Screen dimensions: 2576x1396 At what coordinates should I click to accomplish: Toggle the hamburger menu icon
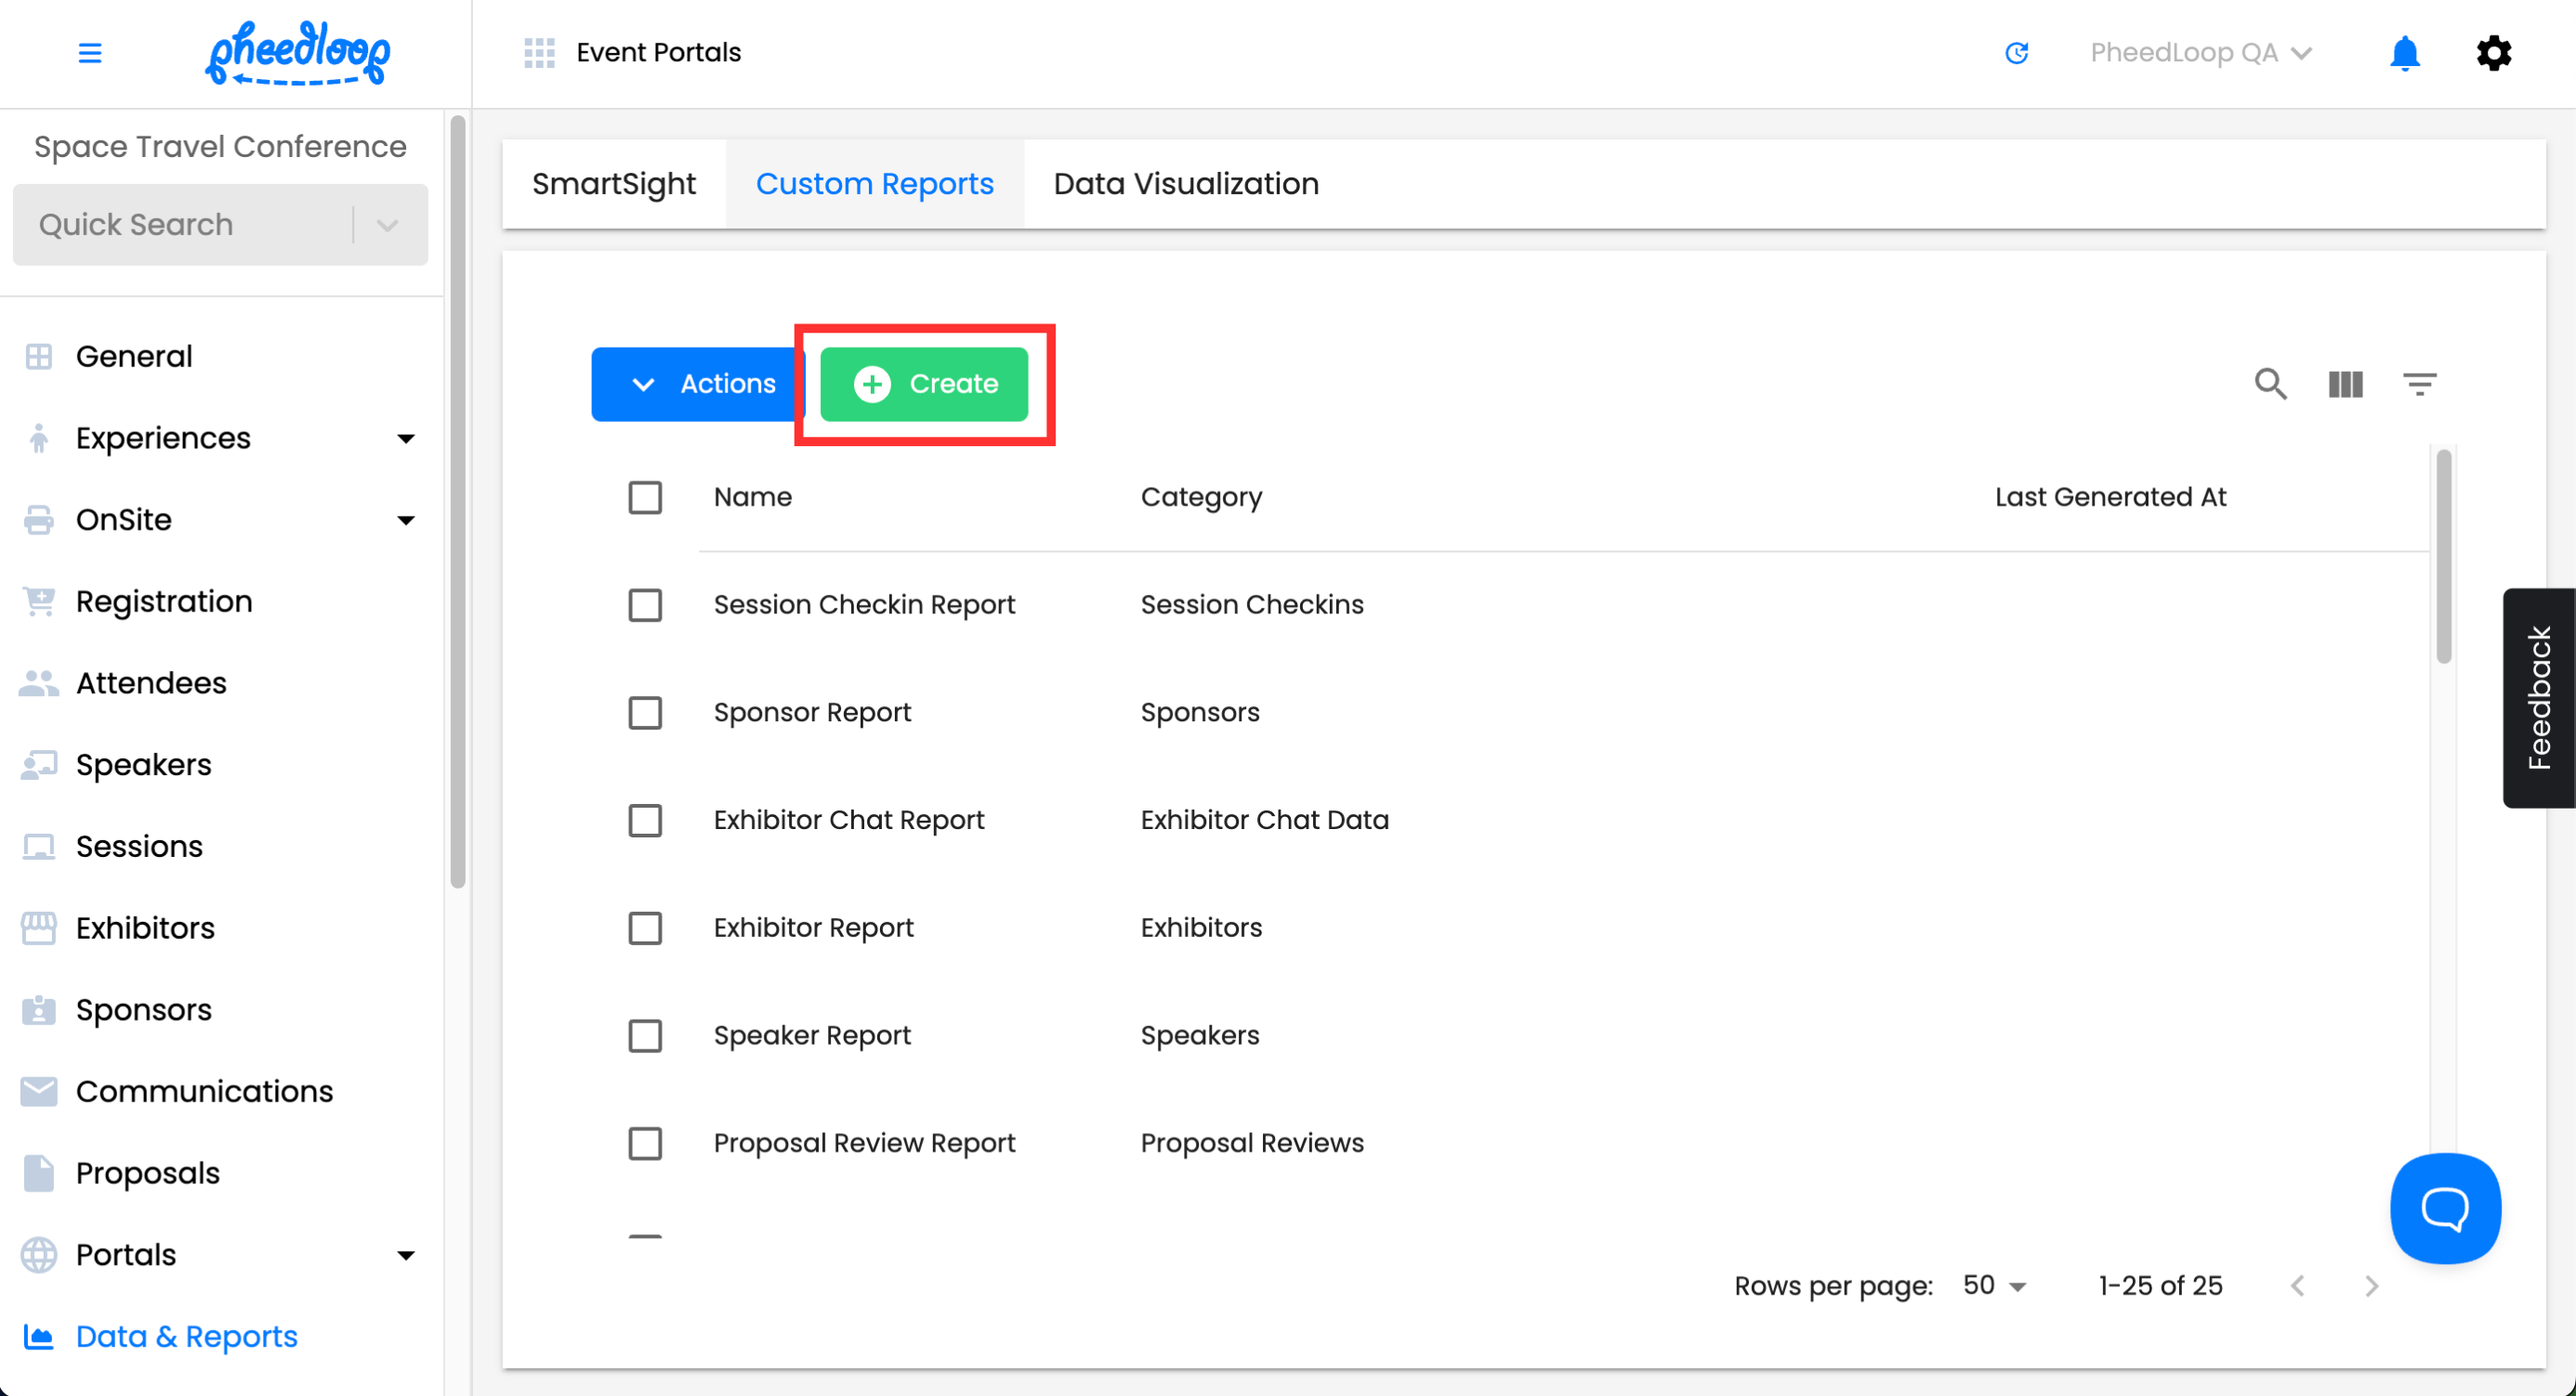(90, 53)
